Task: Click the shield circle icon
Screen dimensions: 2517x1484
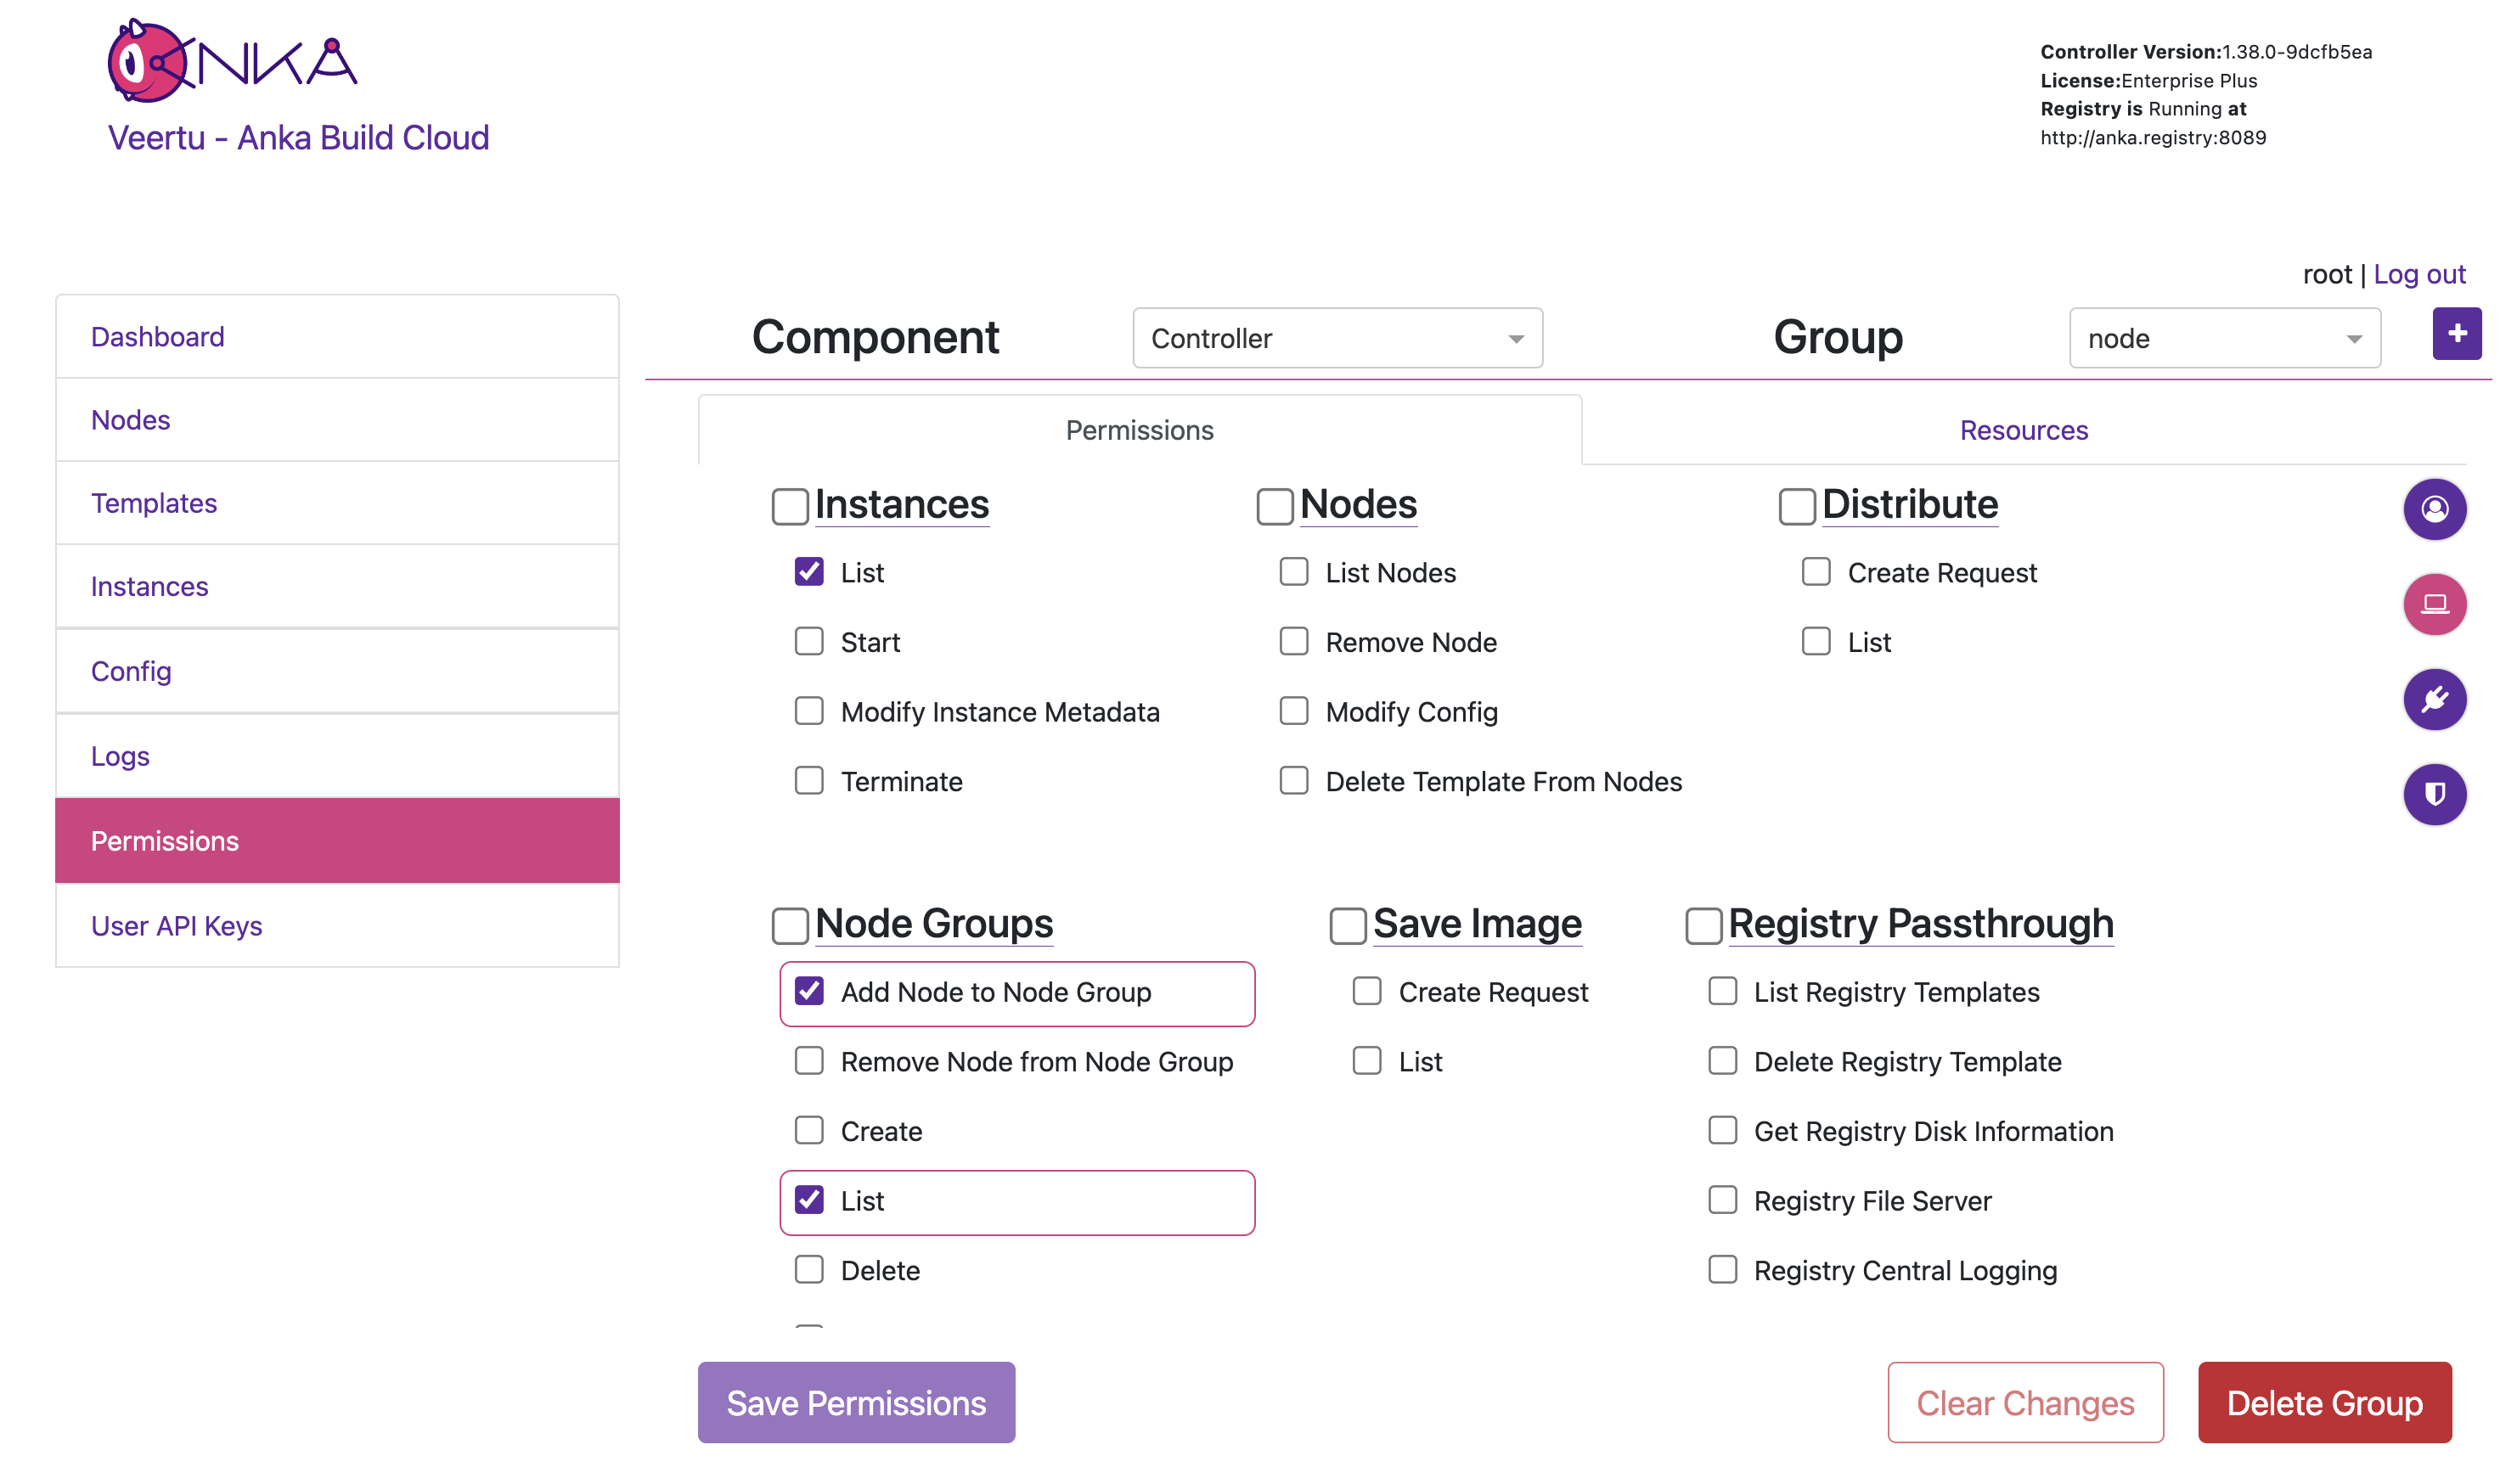Action: pyautogui.click(x=2433, y=795)
